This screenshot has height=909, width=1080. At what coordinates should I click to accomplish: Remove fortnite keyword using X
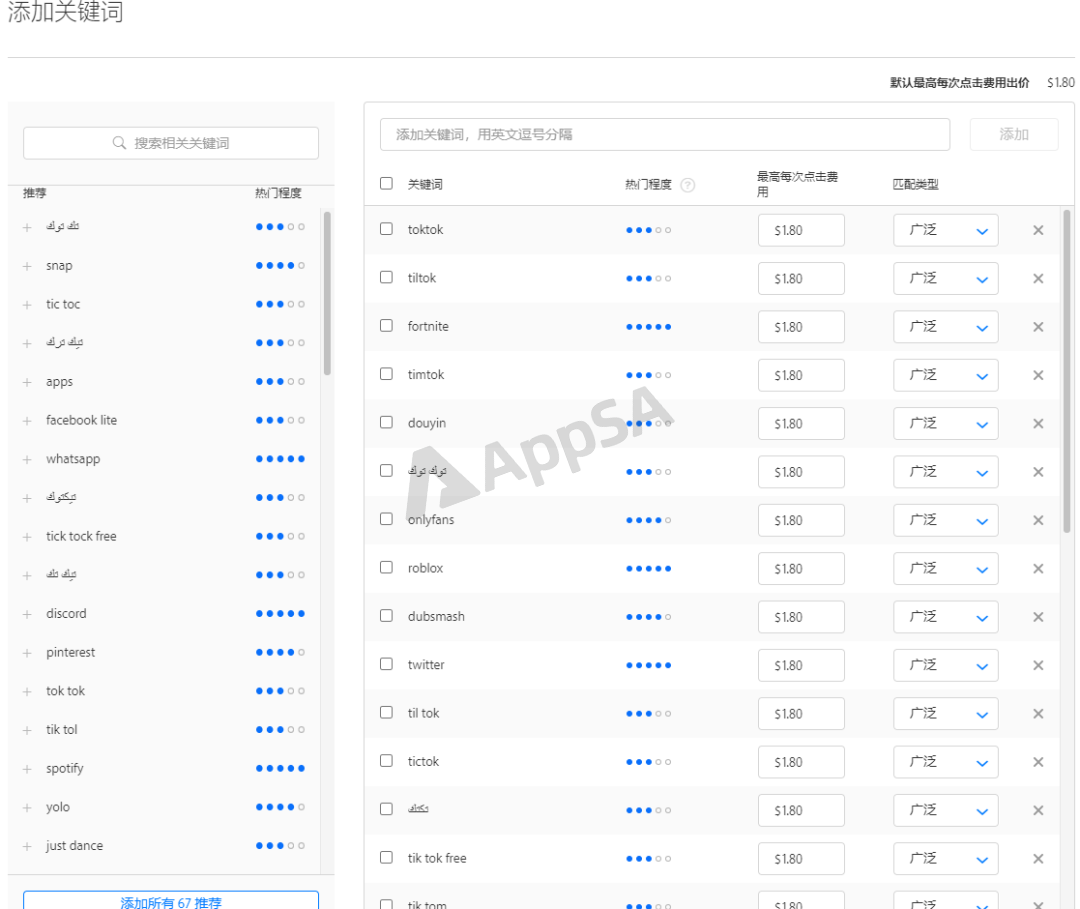(1038, 326)
